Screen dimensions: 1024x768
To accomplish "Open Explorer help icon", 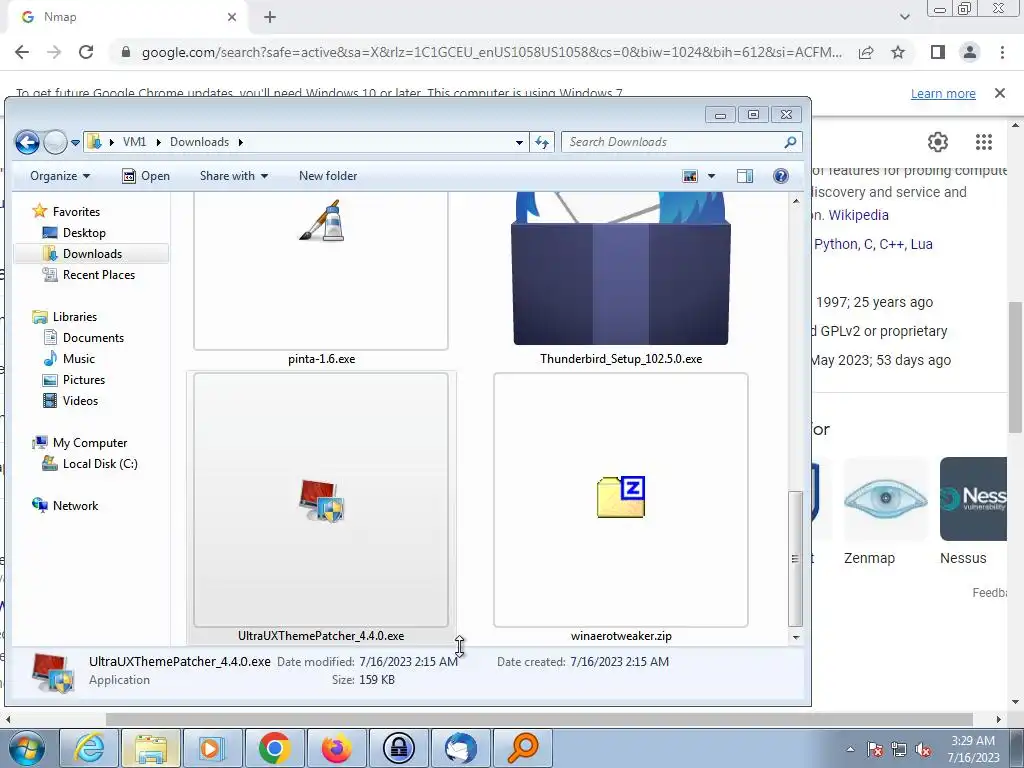I will coord(780,176).
